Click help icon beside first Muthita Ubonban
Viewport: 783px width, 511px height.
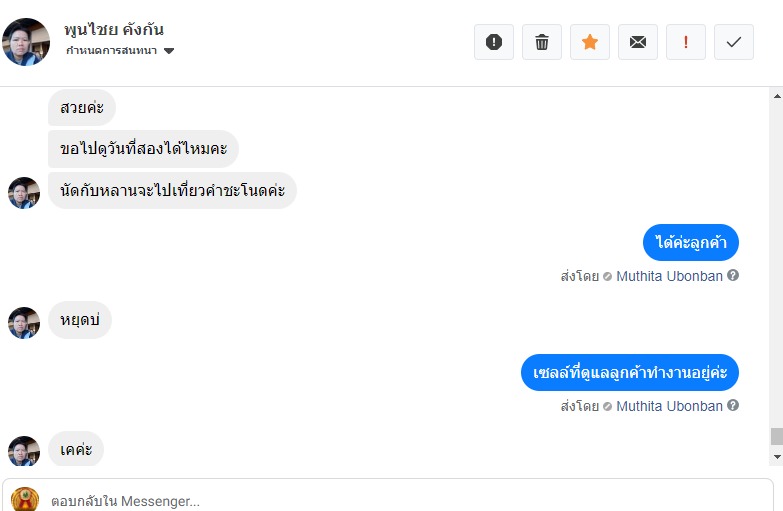(x=733, y=275)
